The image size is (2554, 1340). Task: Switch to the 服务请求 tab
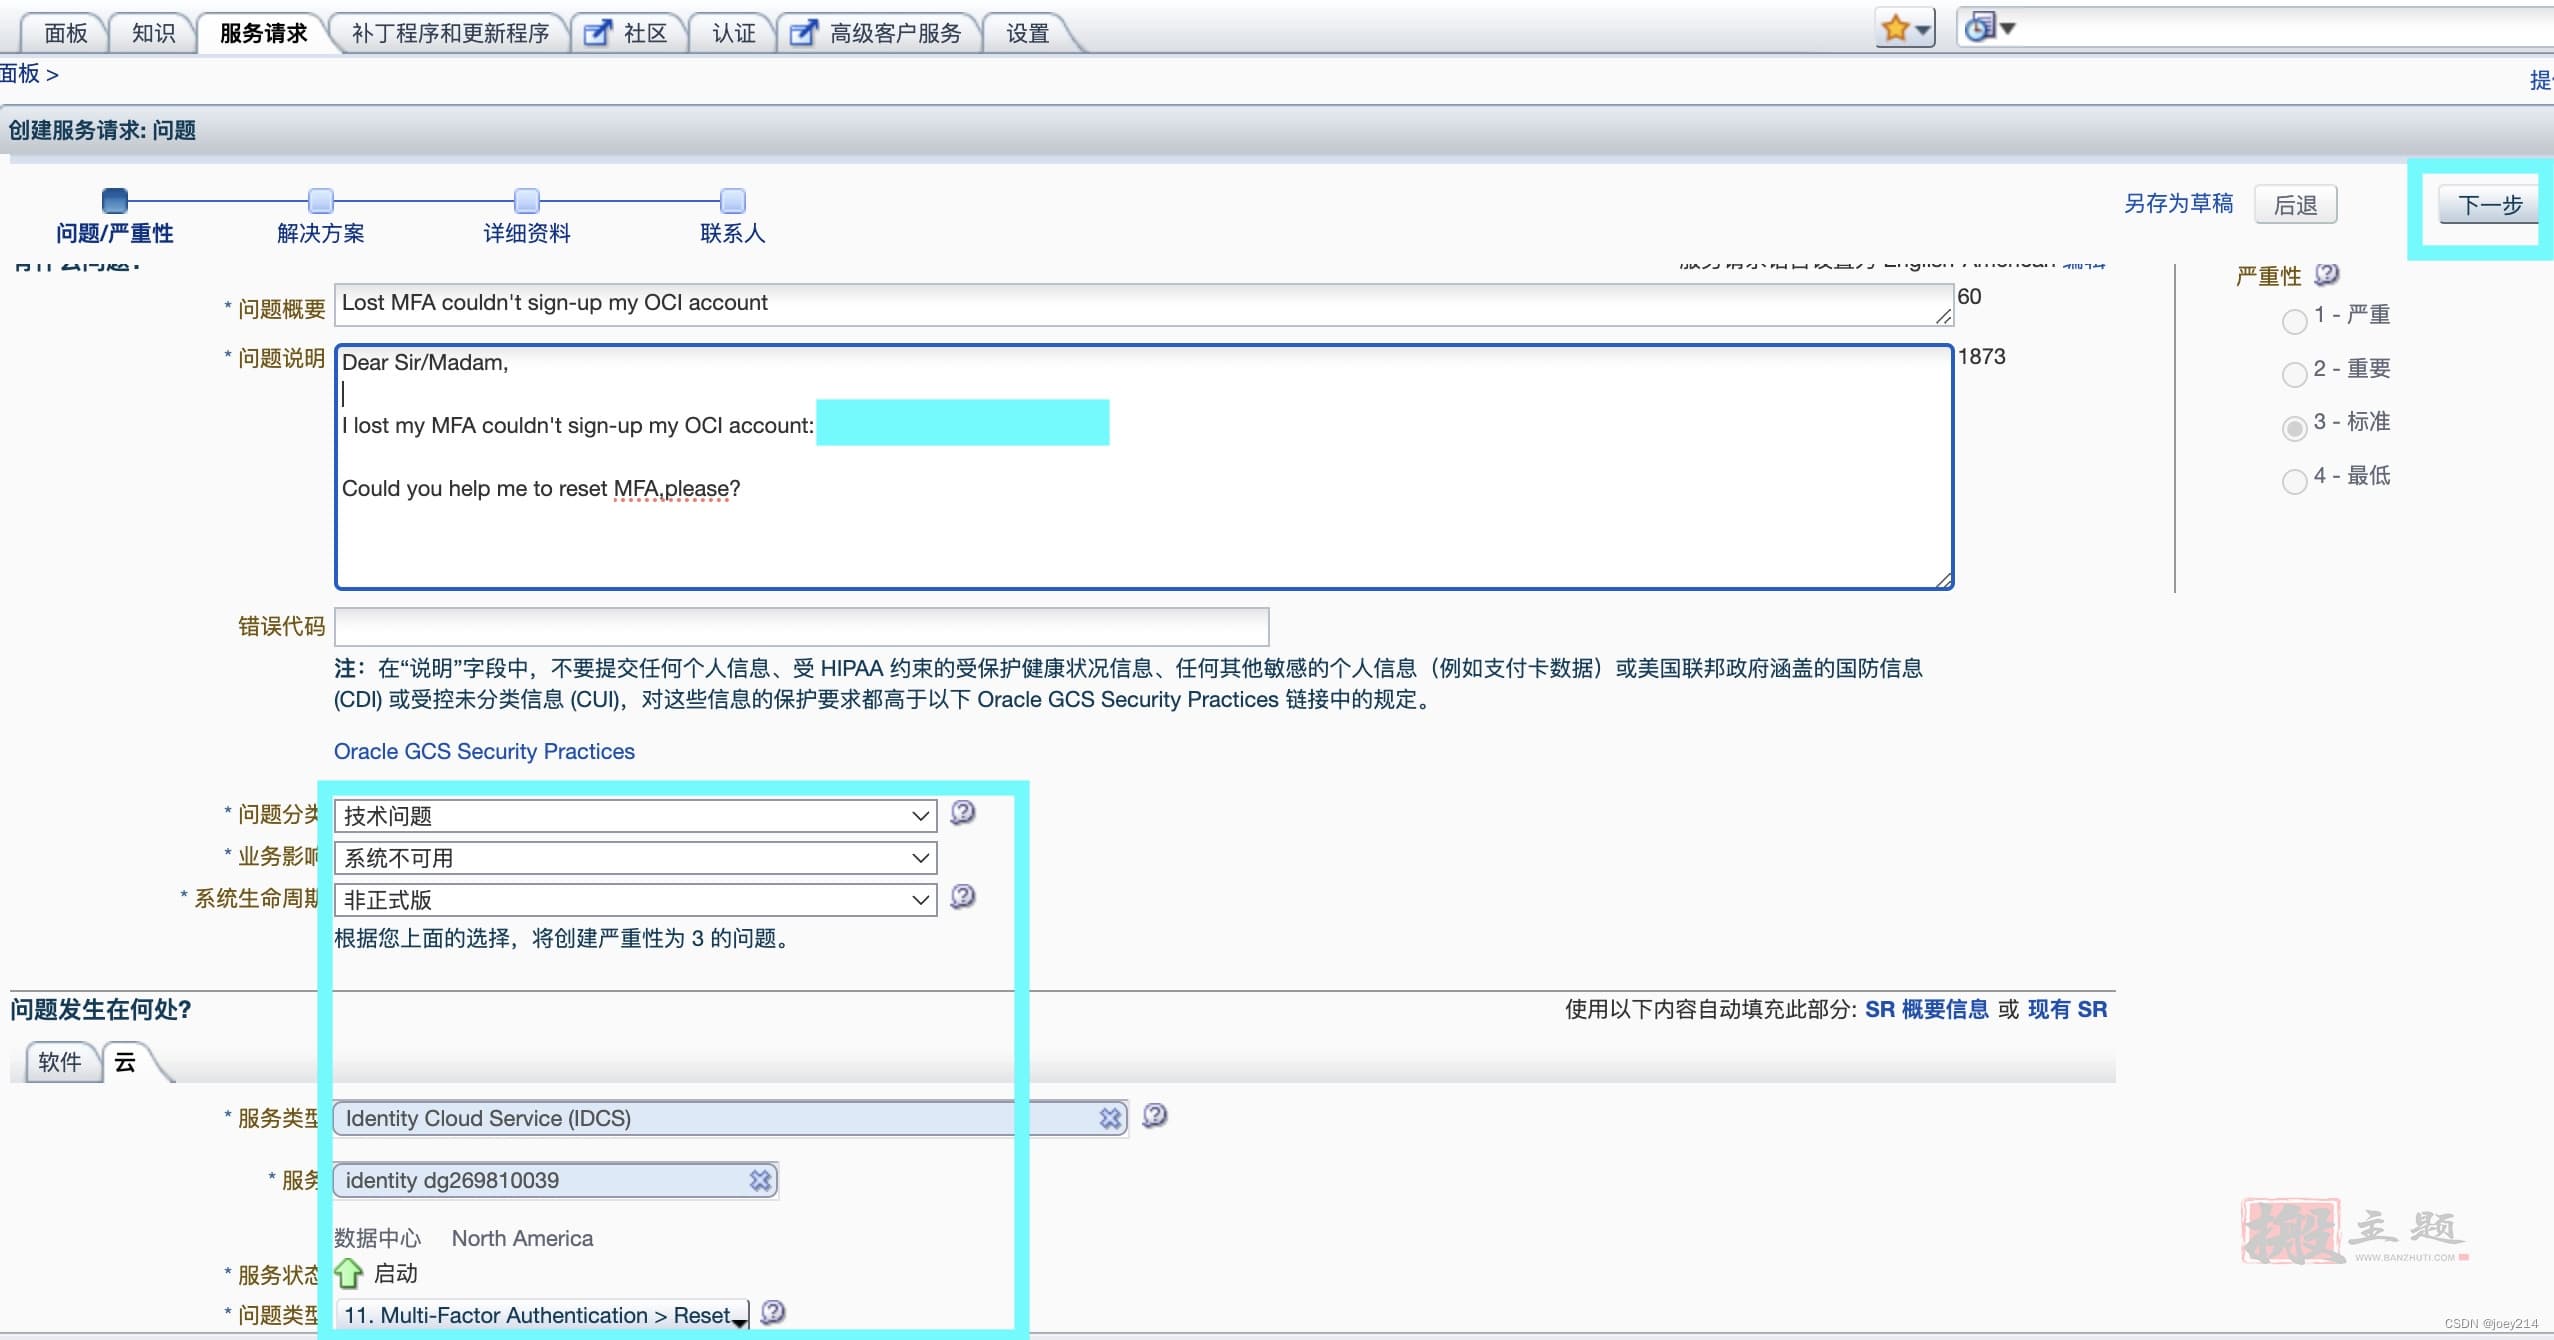264,33
